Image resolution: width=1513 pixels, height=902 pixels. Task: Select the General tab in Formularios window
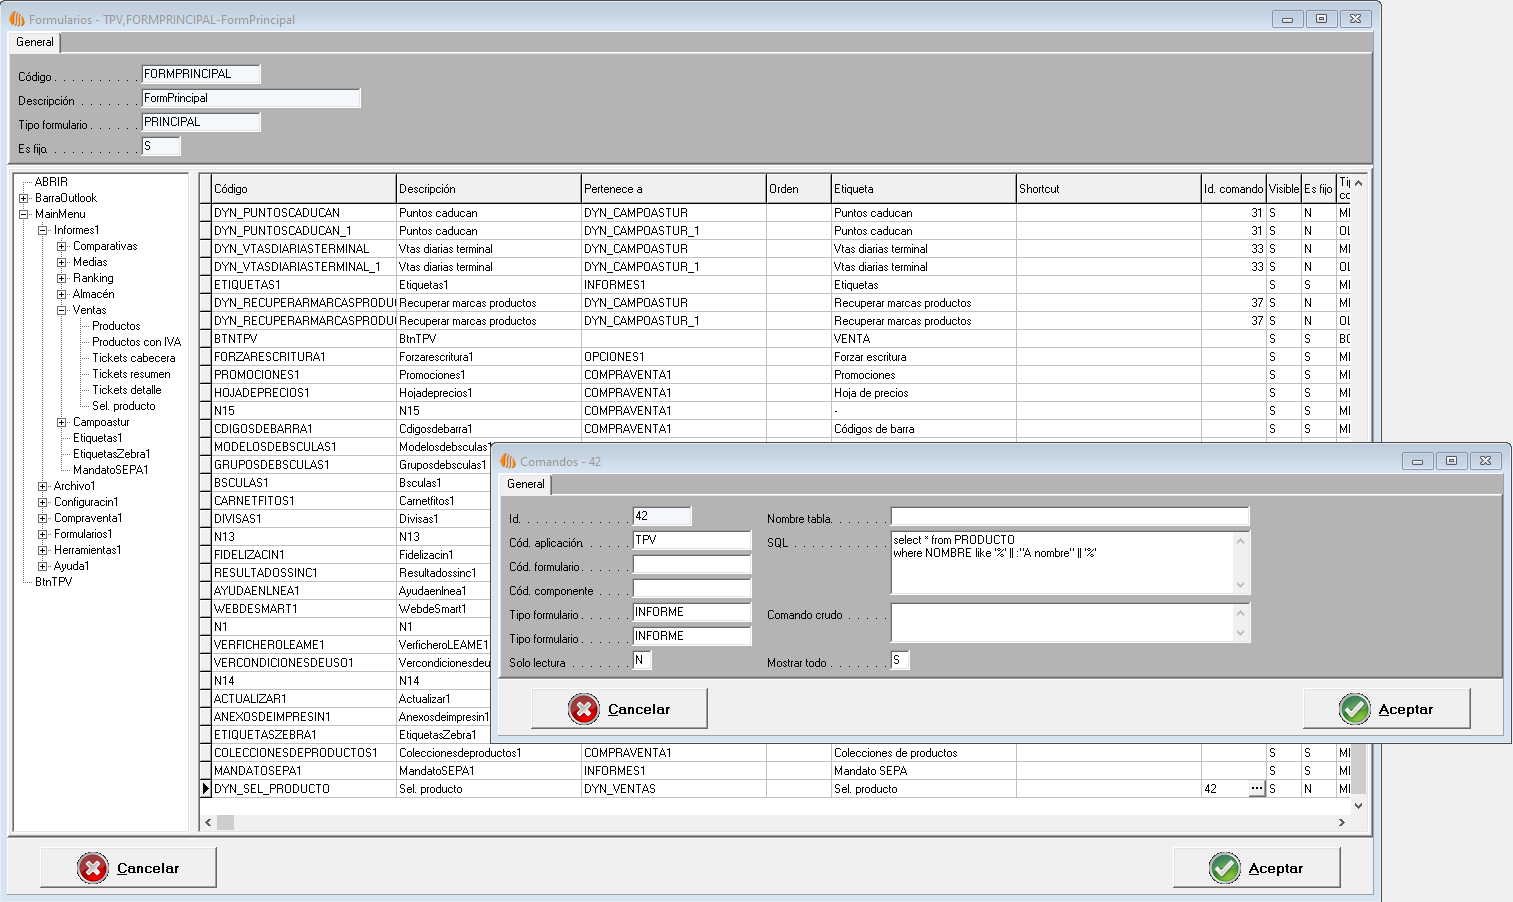click(35, 42)
